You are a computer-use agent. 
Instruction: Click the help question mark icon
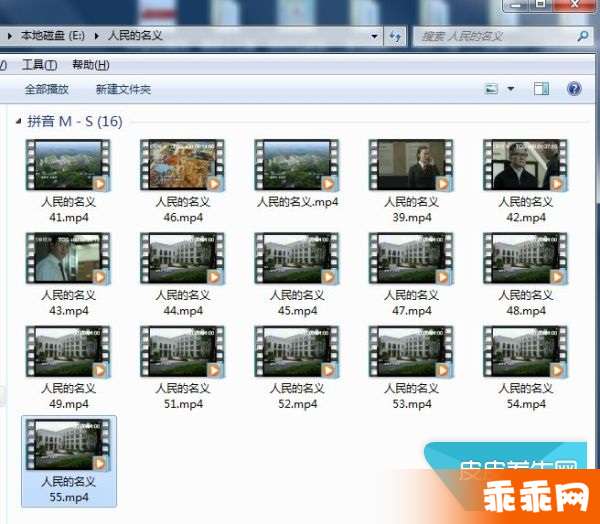pos(574,89)
